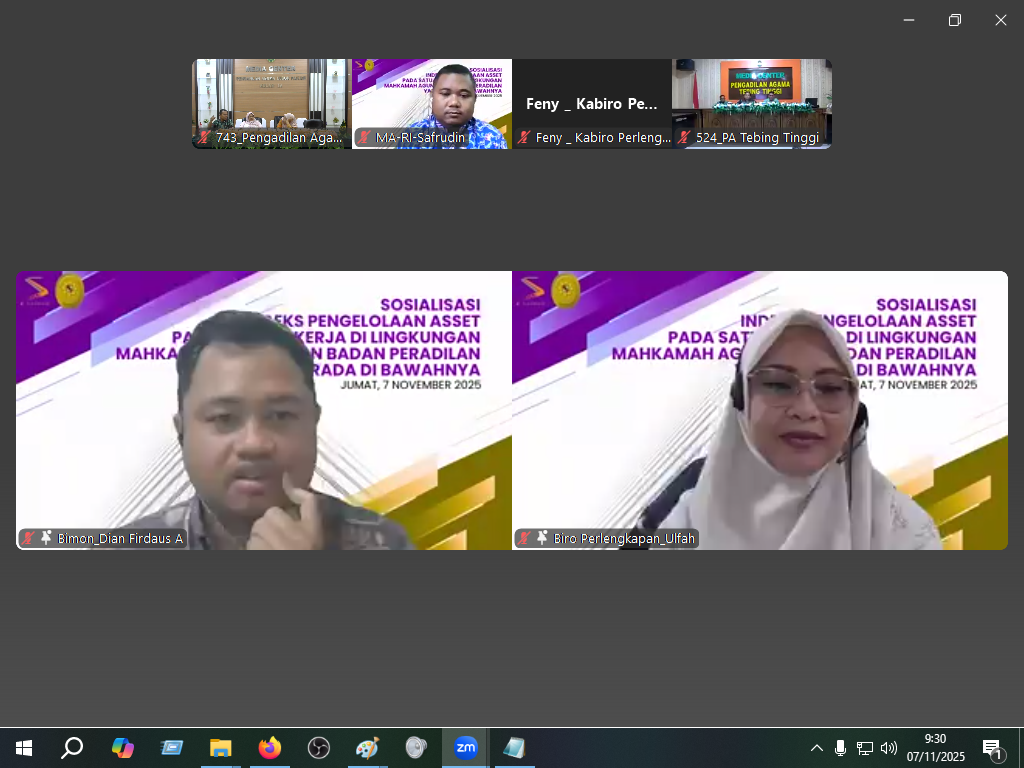The width and height of the screenshot is (1024, 768).
Task: Click the muted mic icon on Bimon_Dian Firdaus
Action: click(x=29, y=538)
